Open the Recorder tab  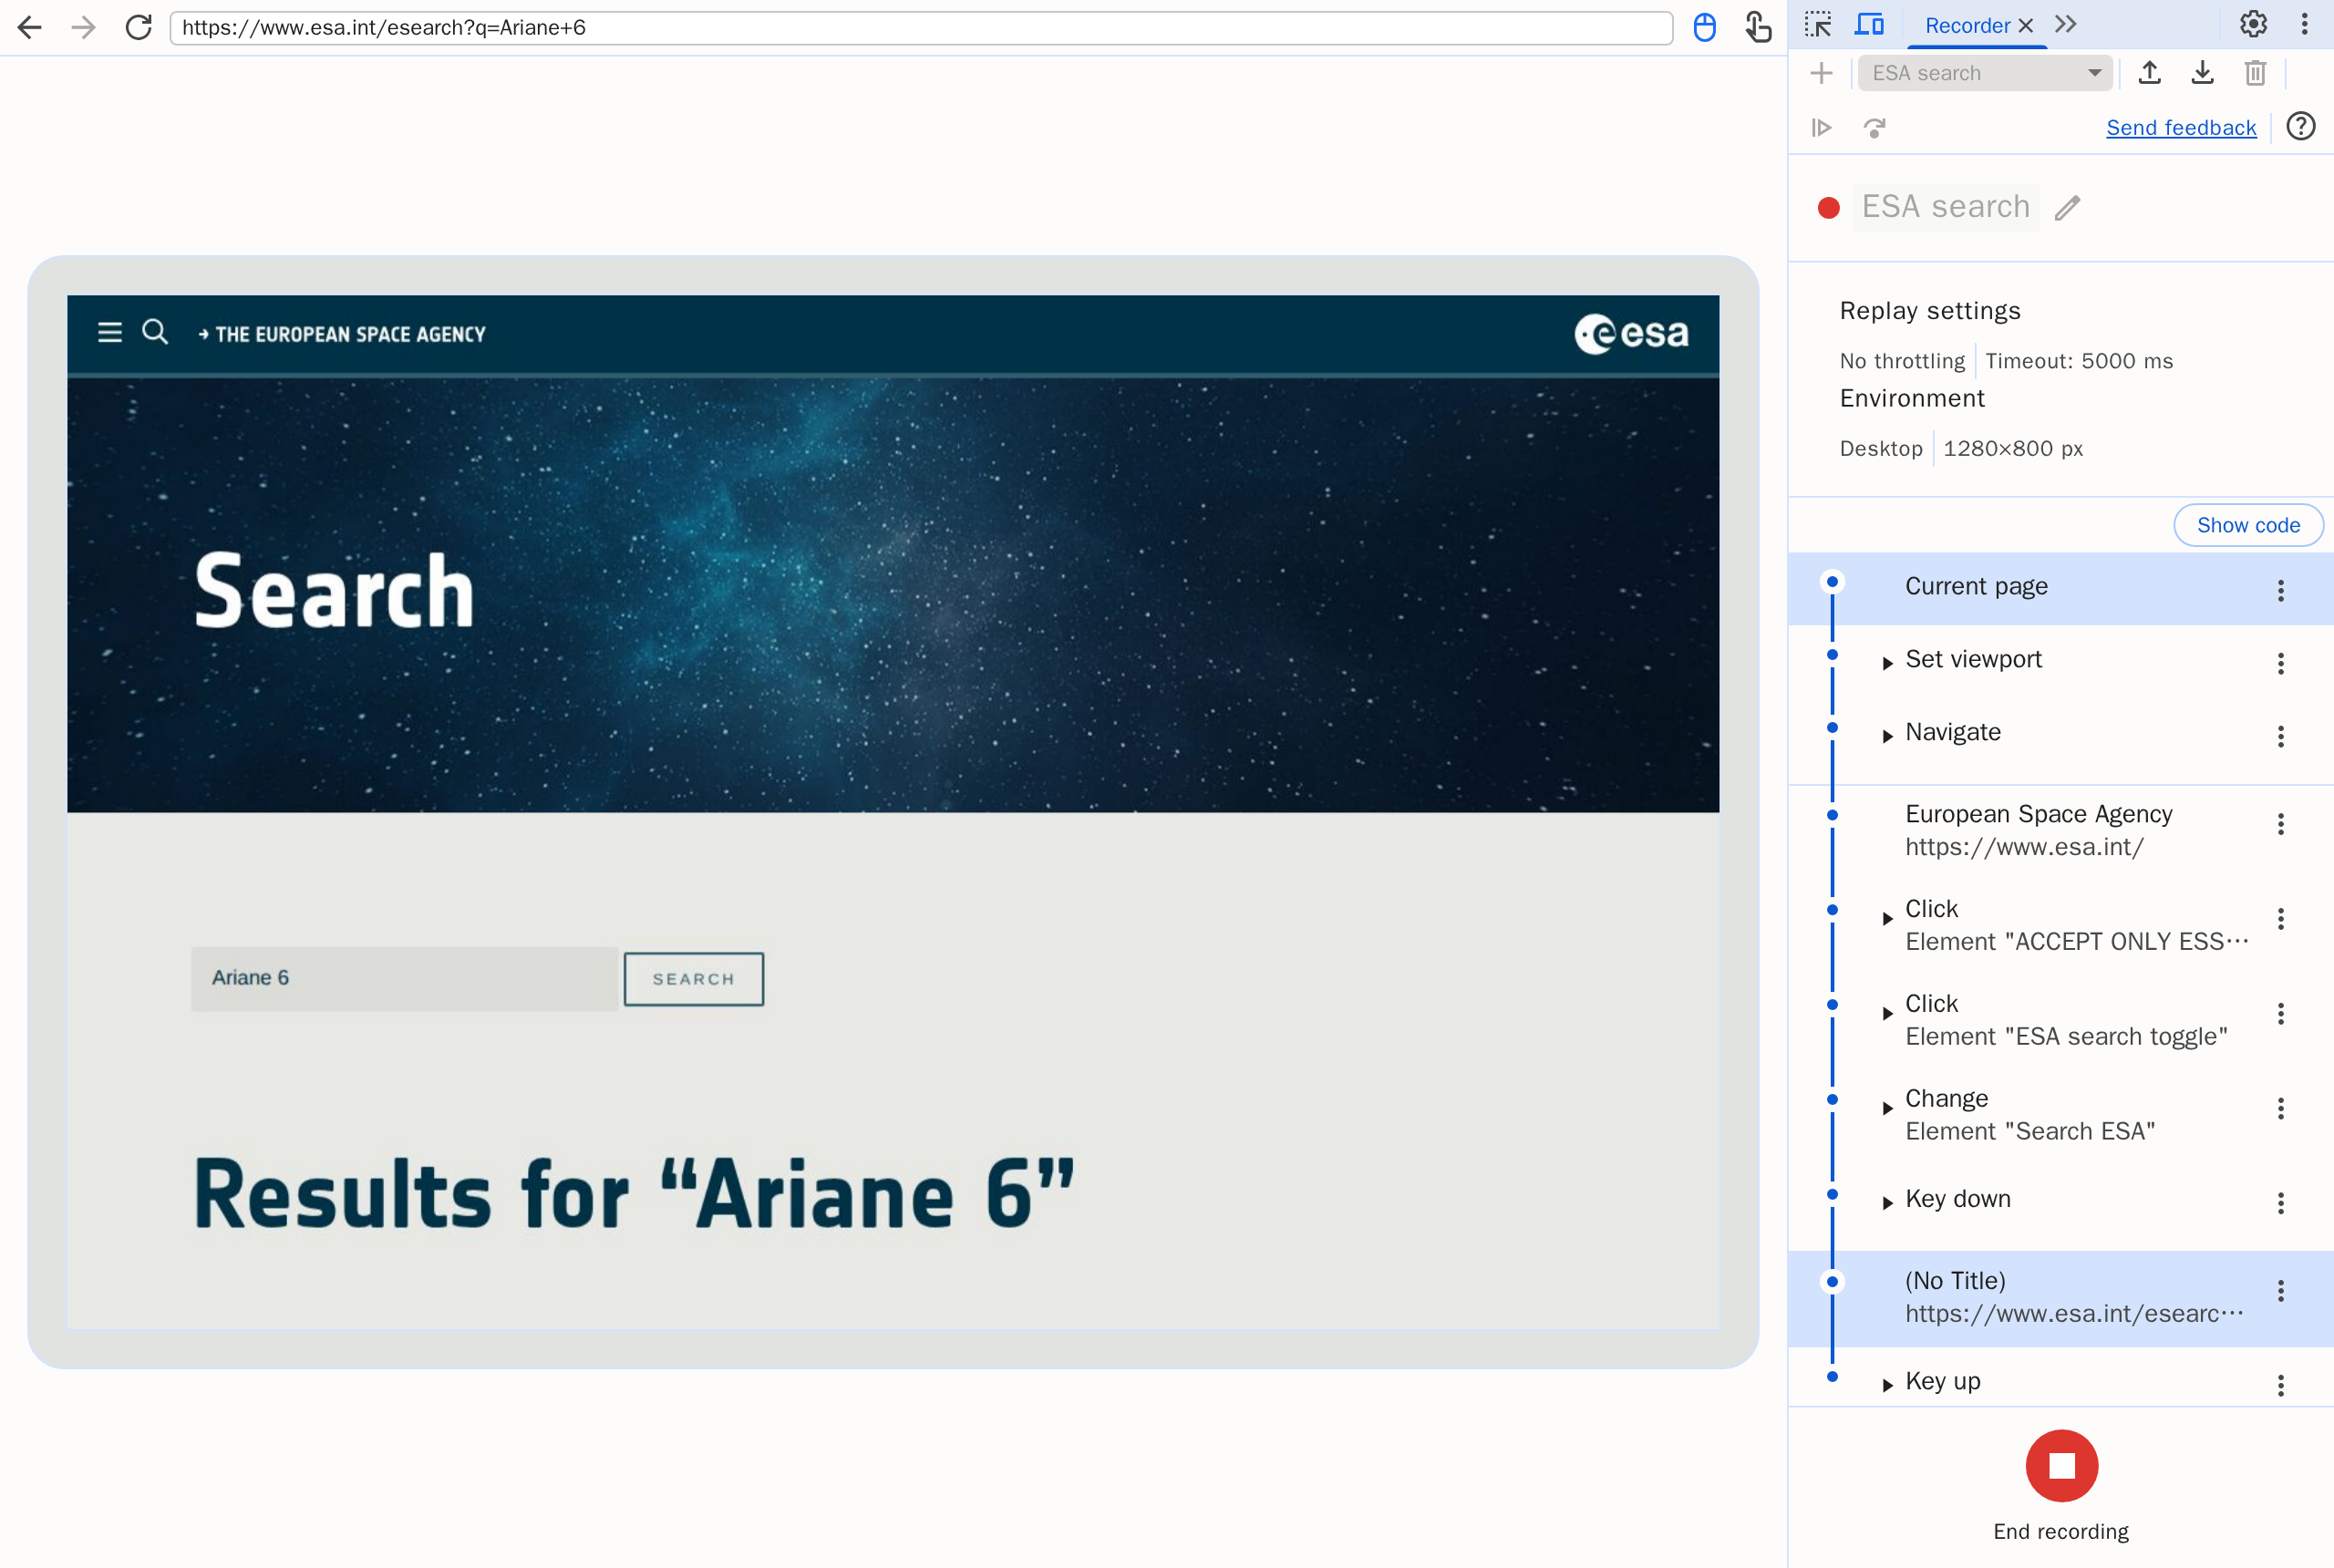coord(1967,25)
